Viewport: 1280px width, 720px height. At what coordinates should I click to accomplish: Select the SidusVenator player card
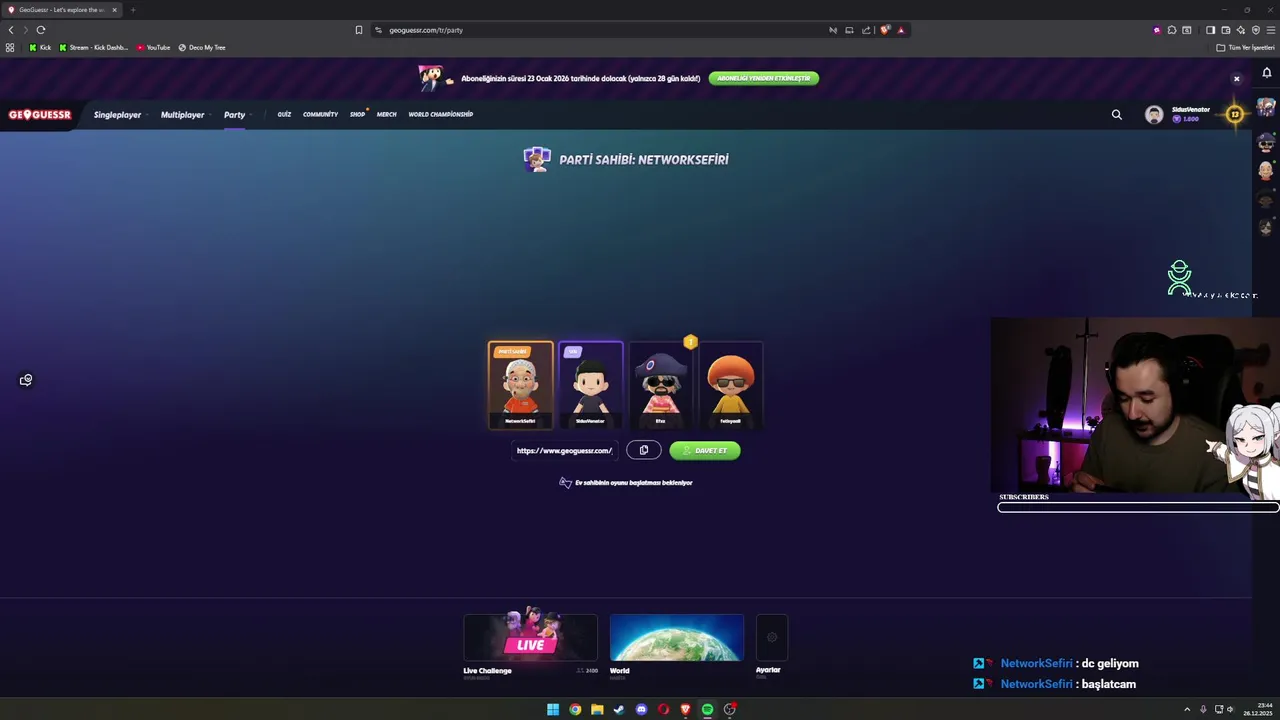(590, 385)
